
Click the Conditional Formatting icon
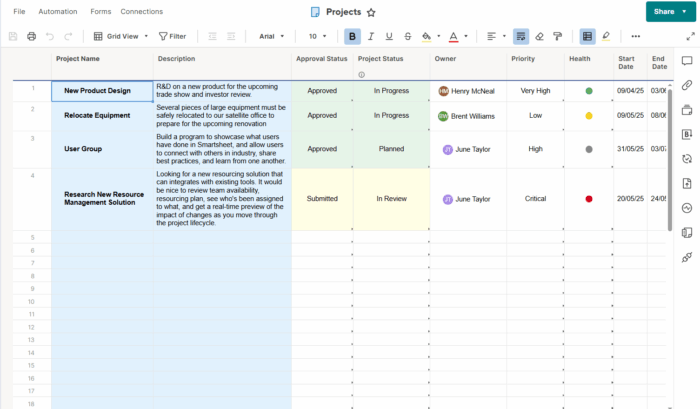click(x=588, y=36)
